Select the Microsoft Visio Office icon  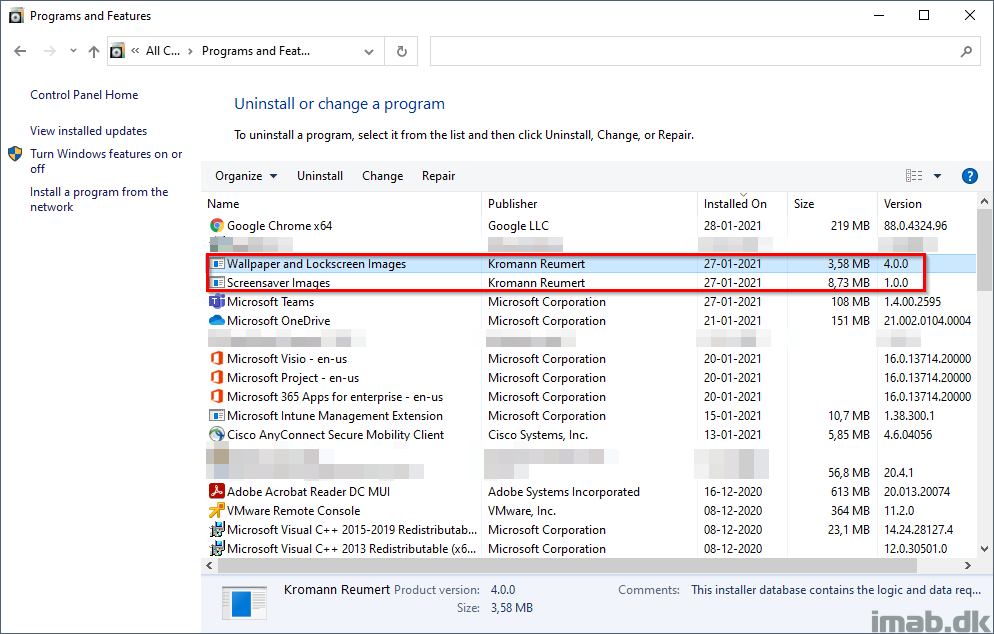click(x=217, y=359)
